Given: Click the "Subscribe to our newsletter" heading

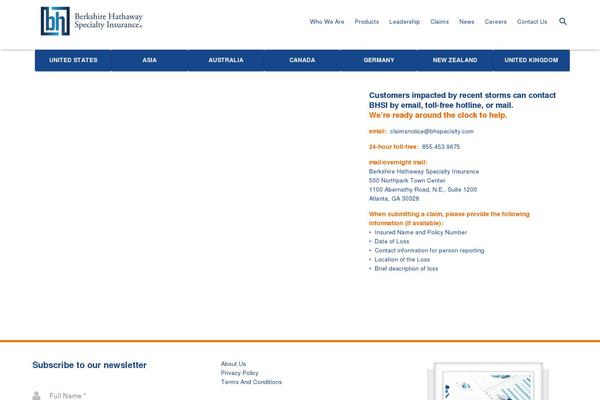Looking at the screenshot, I should (90, 365).
